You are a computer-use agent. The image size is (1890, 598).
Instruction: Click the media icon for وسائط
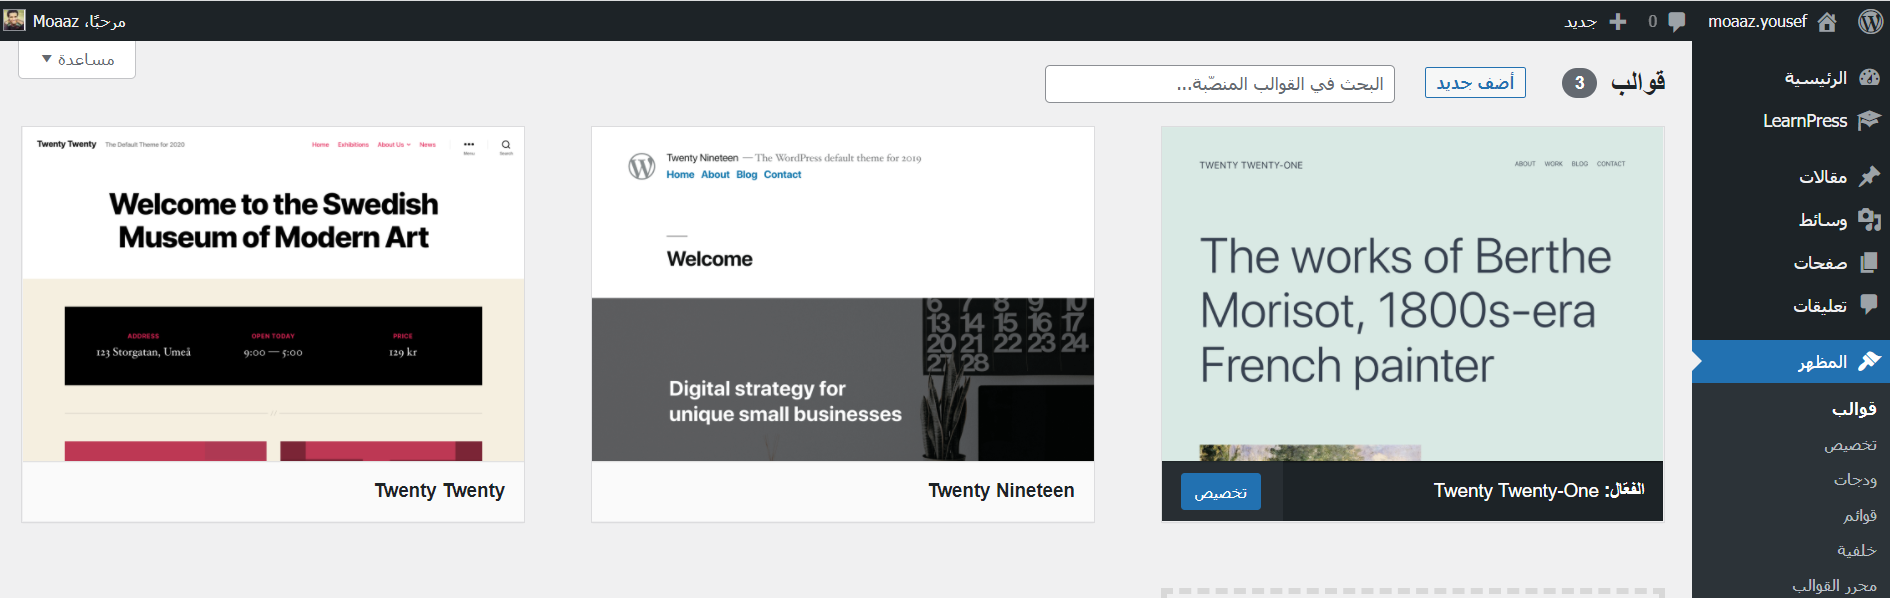(x=1869, y=220)
